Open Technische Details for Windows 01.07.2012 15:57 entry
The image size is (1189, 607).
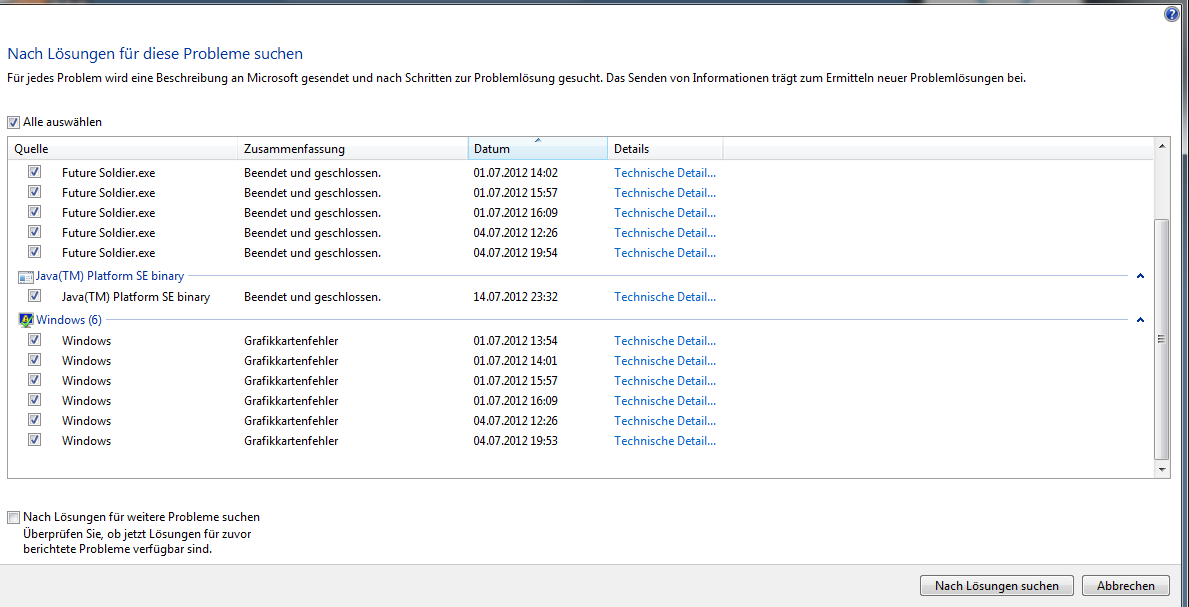665,381
